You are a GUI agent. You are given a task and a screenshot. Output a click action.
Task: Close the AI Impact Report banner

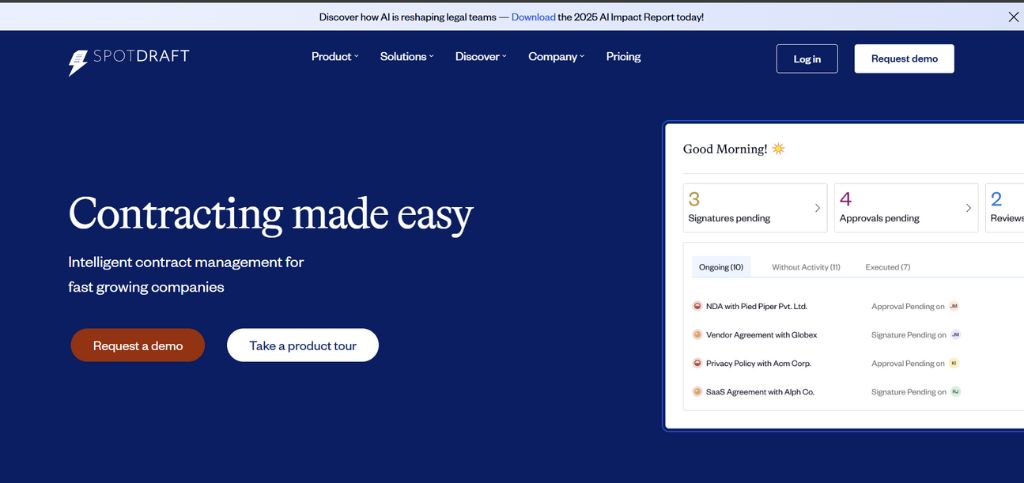click(x=1013, y=17)
